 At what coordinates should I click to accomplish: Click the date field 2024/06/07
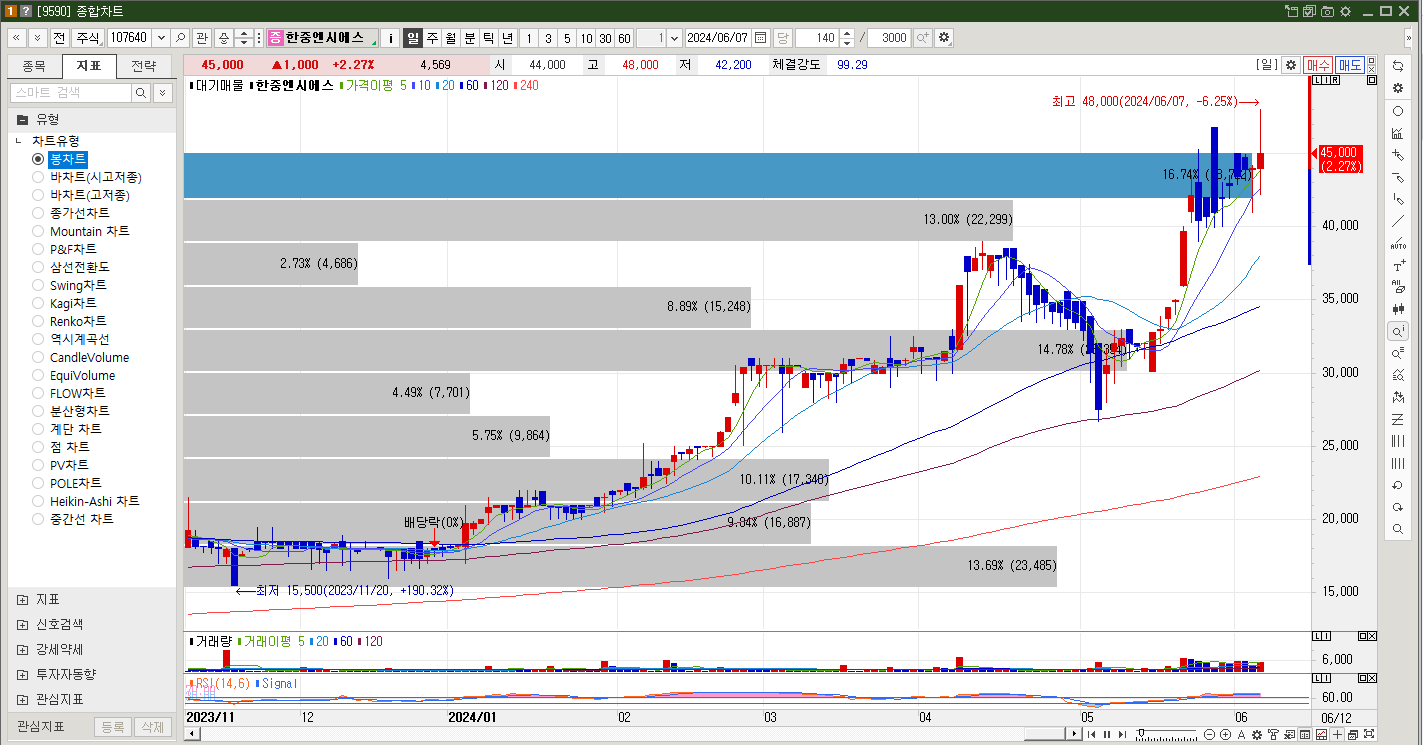coord(718,37)
